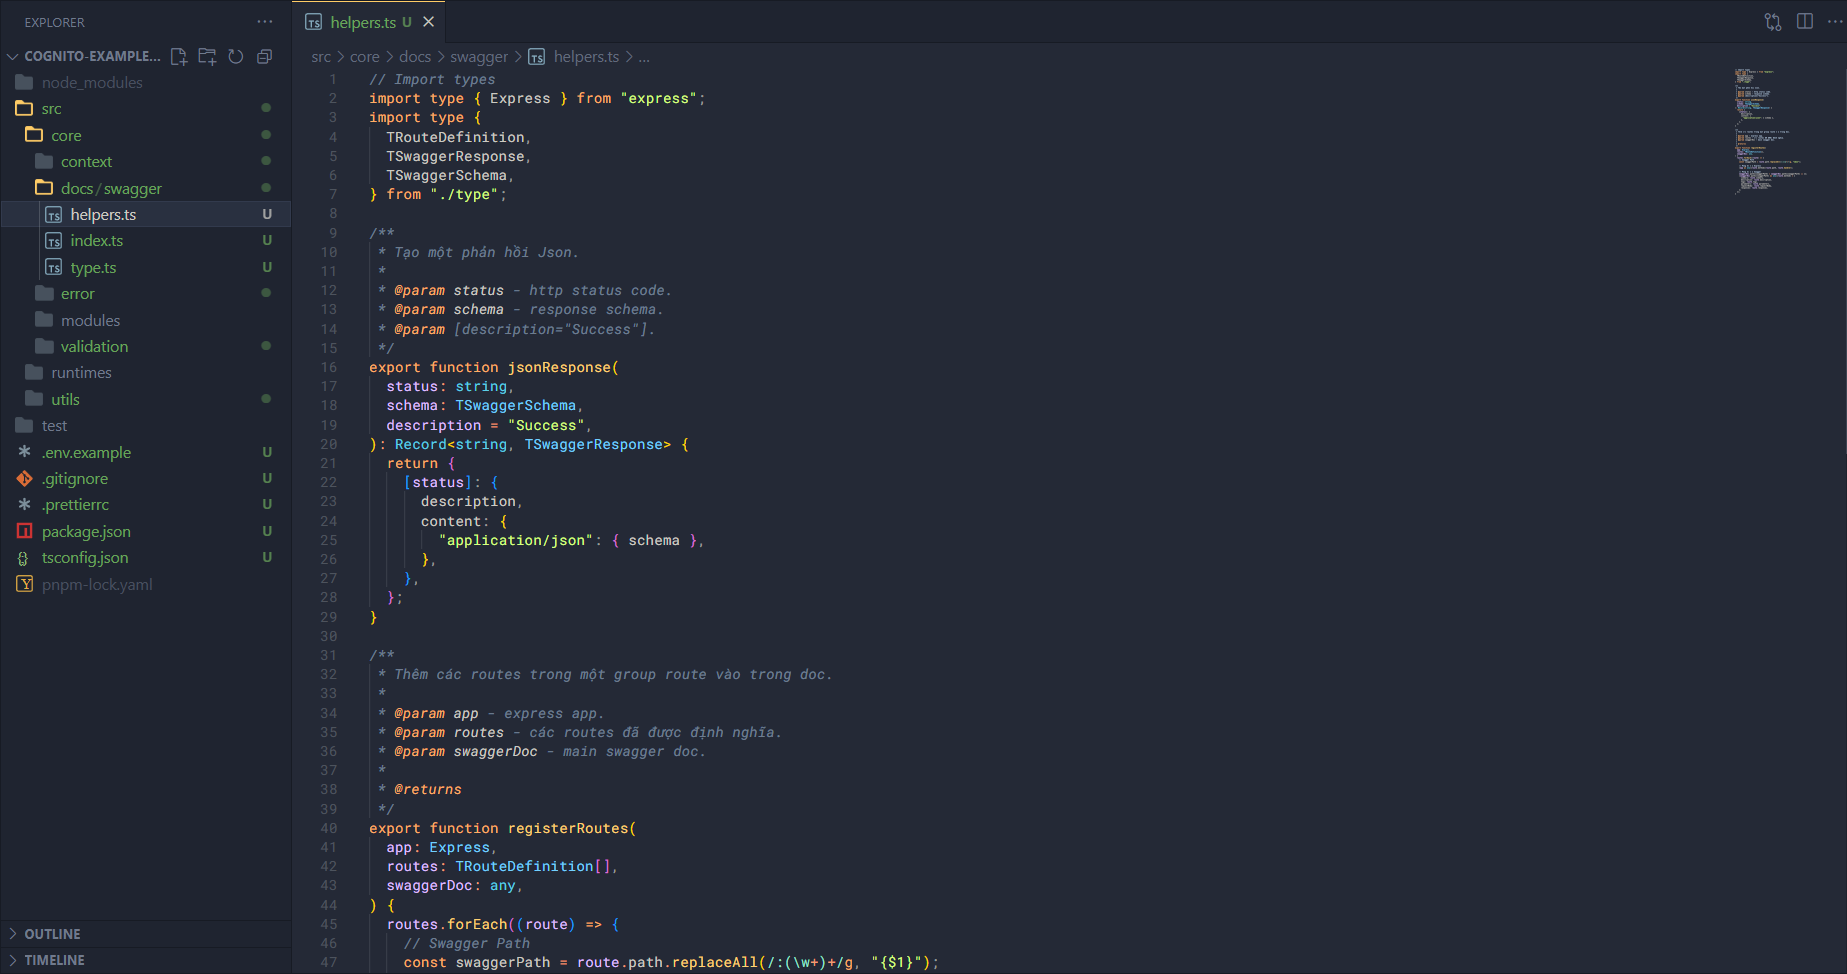Image resolution: width=1847 pixels, height=974 pixels.
Task: Expand the TIMELINE panel
Action: 54,960
